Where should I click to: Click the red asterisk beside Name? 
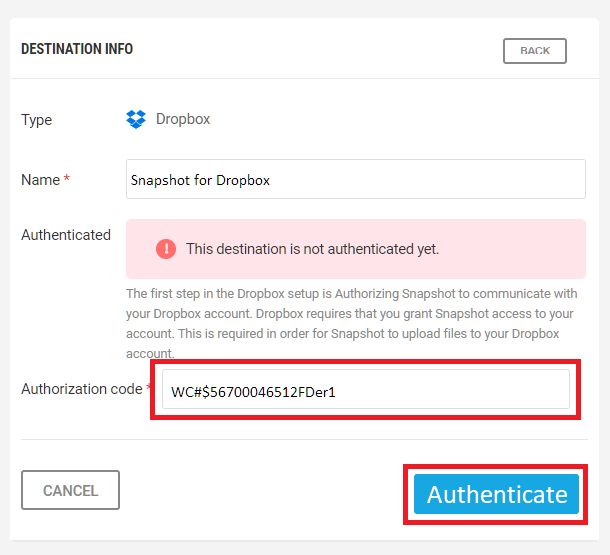tap(67, 180)
